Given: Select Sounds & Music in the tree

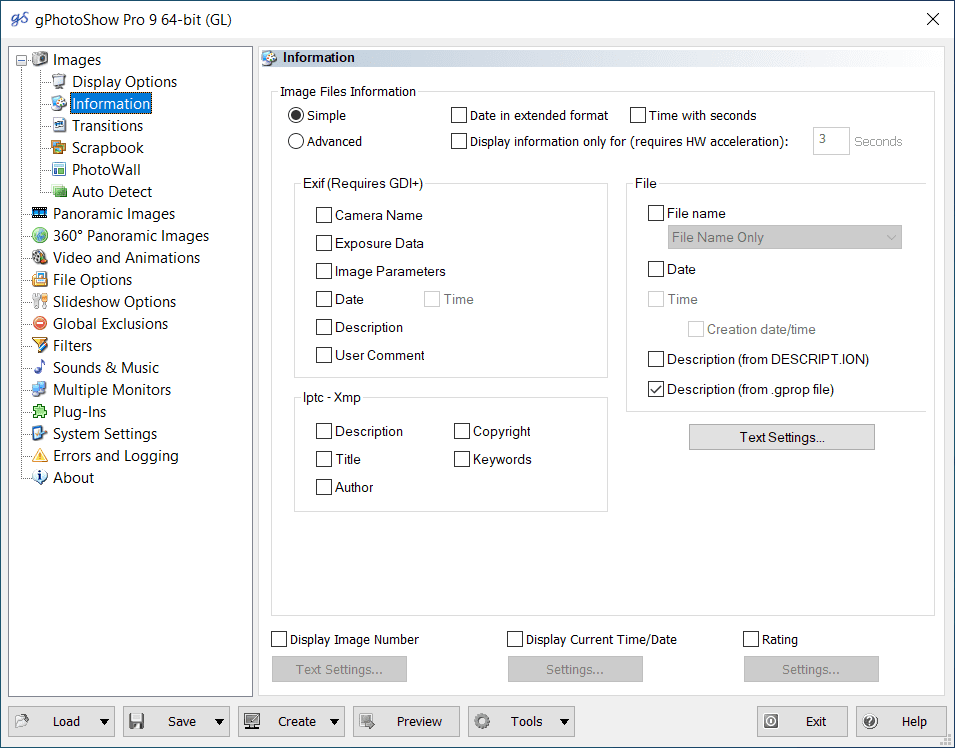Looking at the screenshot, I should (105, 367).
